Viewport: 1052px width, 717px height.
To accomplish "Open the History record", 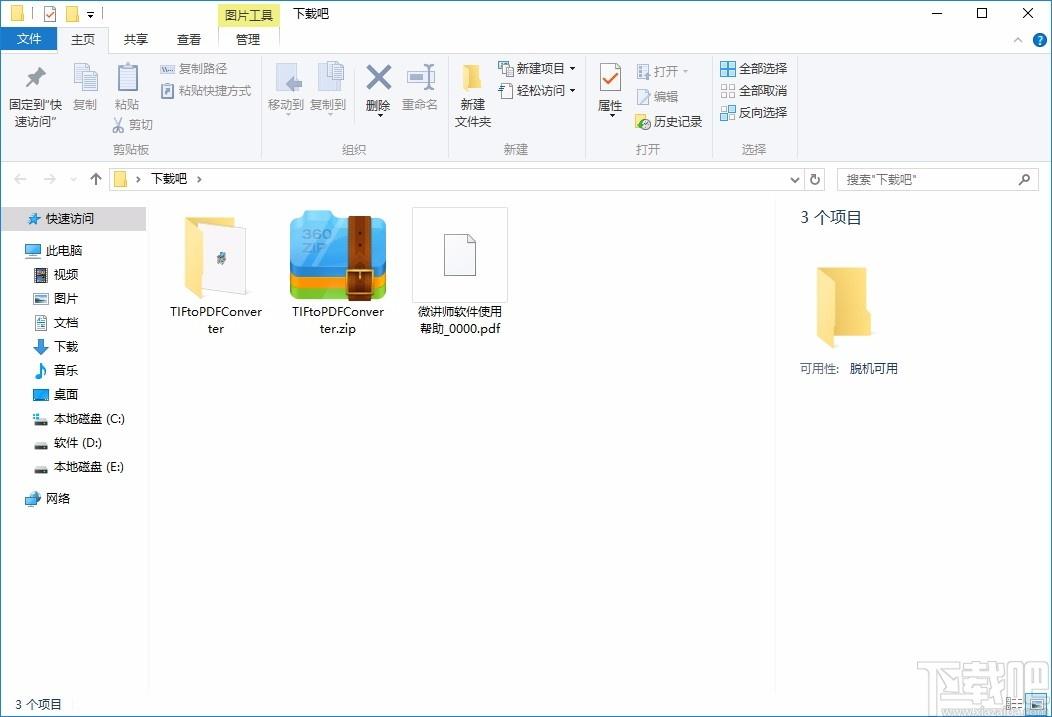I will pos(668,121).
